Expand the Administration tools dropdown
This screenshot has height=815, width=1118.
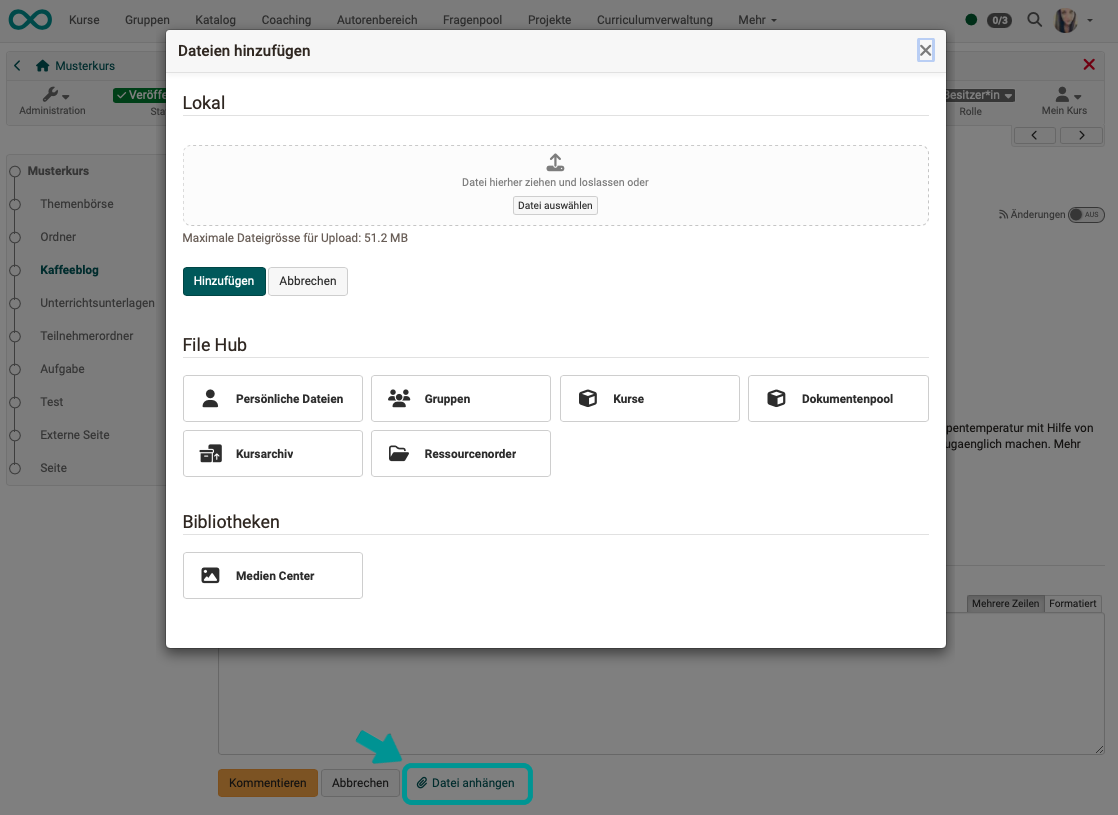click(x=53, y=96)
